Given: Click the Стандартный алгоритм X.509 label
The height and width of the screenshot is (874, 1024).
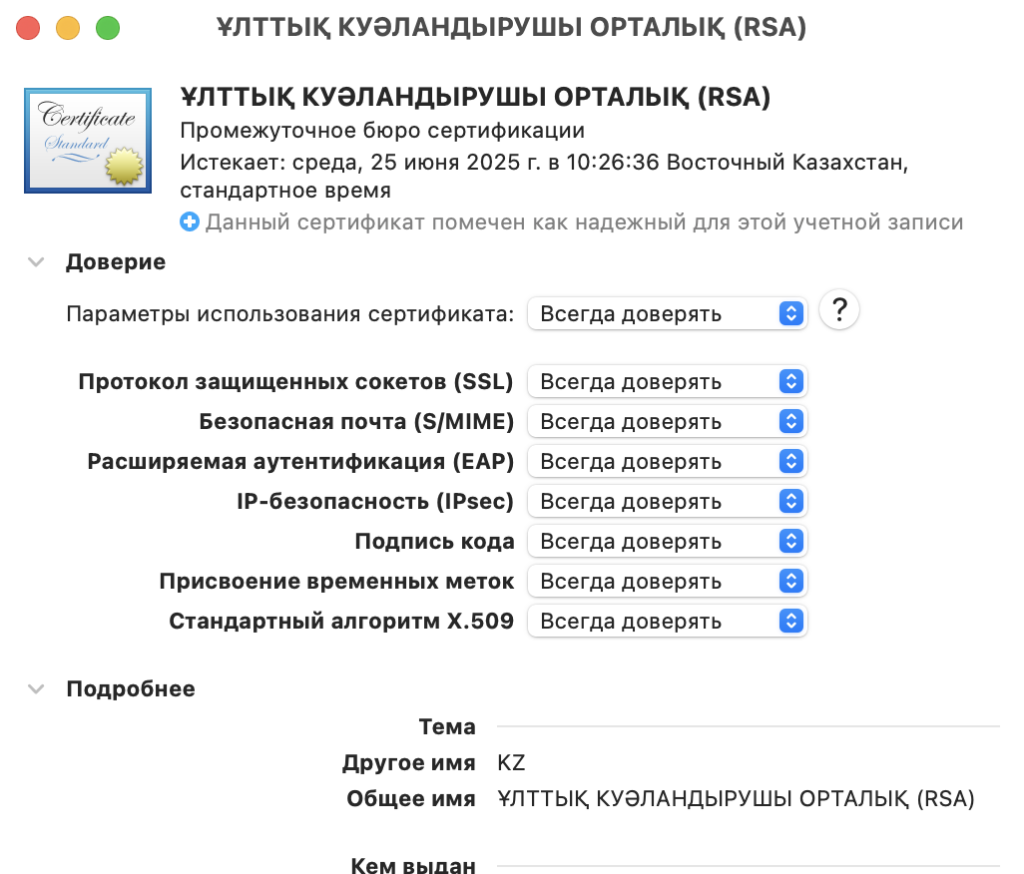Looking at the screenshot, I should point(342,621).
